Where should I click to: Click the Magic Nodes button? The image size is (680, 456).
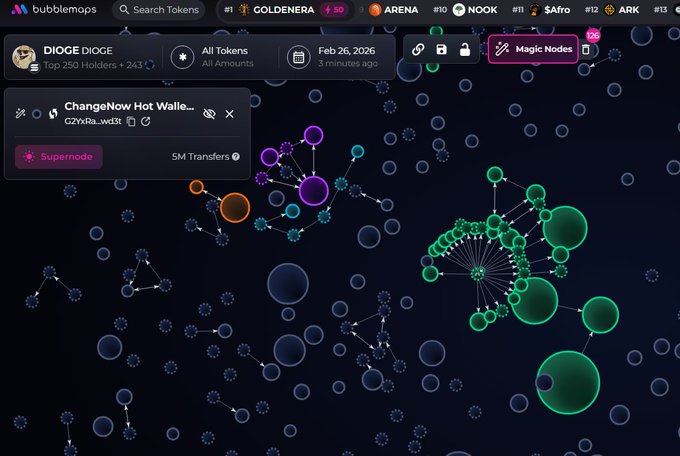click(533, 49)
